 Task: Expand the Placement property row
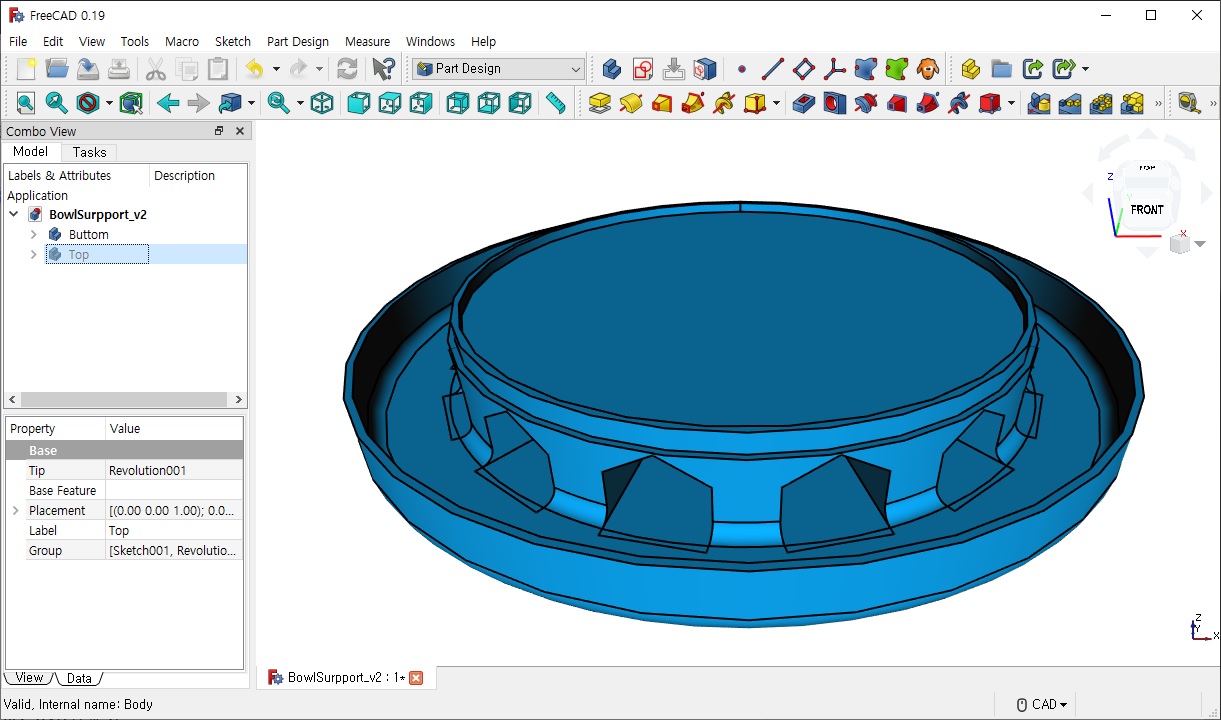(15, 510)
